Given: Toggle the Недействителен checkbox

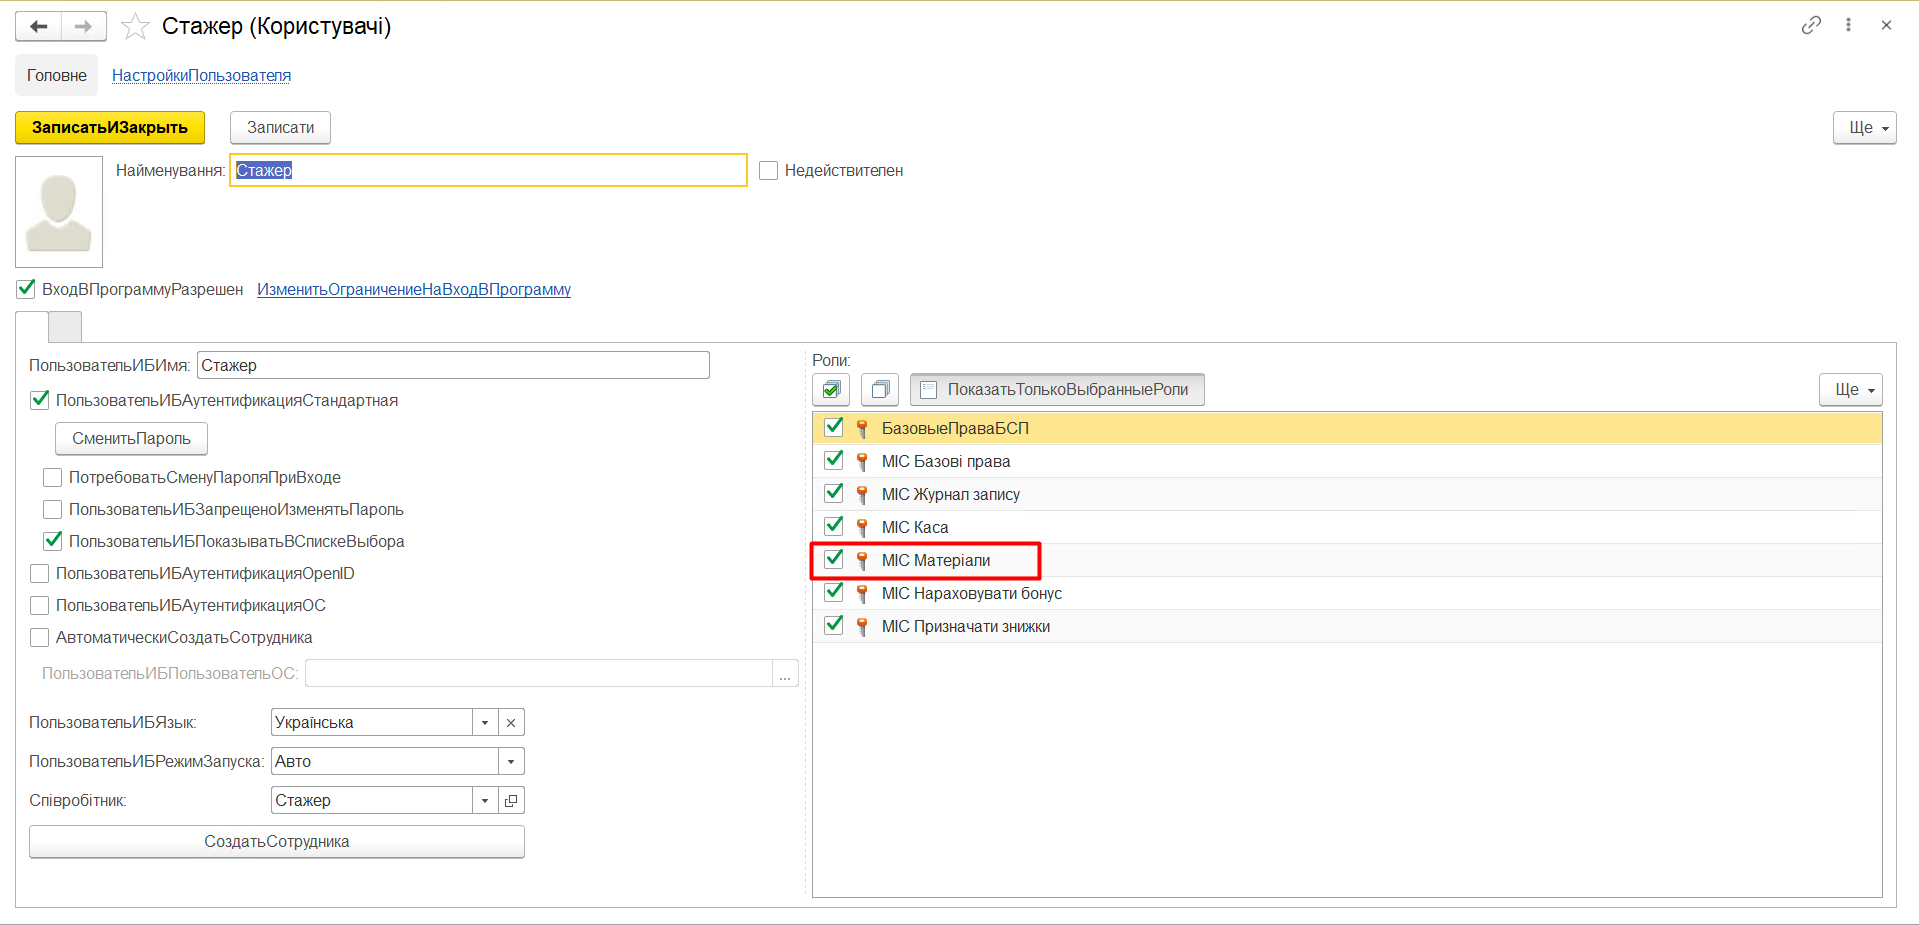Looking at the screenshot, I should (768, 171).
